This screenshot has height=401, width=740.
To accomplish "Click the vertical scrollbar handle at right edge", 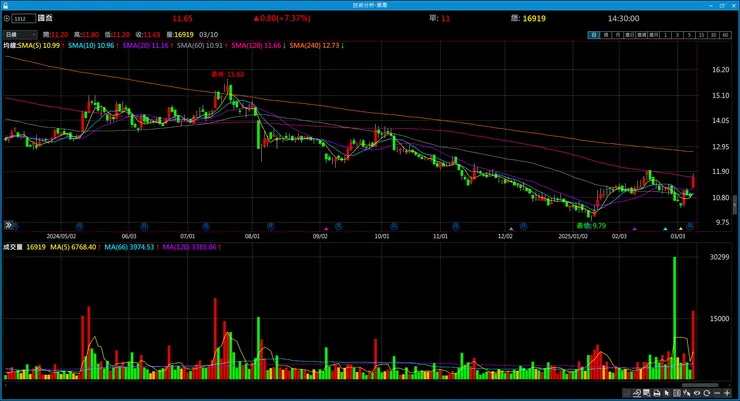I will click(735, 204).
